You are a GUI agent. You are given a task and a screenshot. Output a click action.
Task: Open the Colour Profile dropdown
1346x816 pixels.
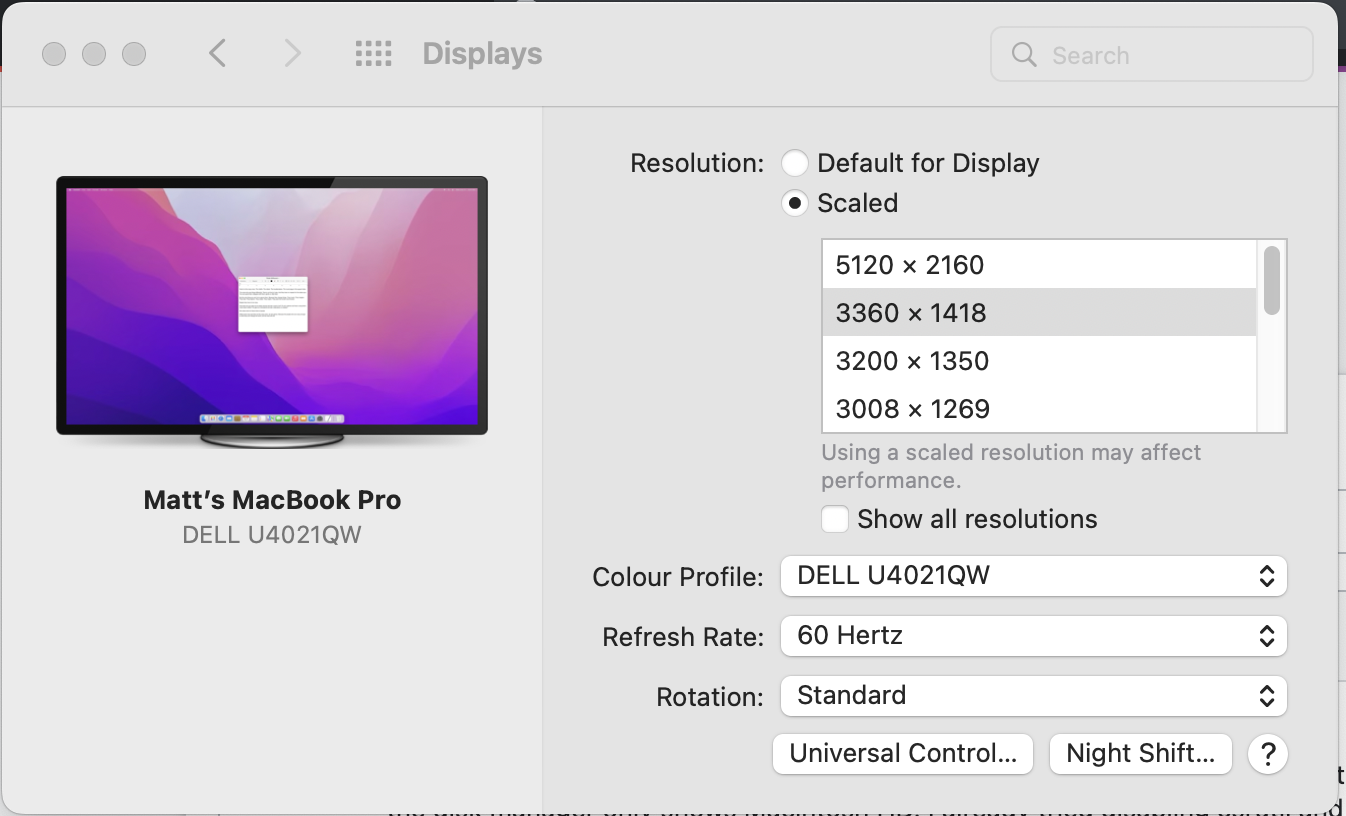click(x=1033, y=575)
